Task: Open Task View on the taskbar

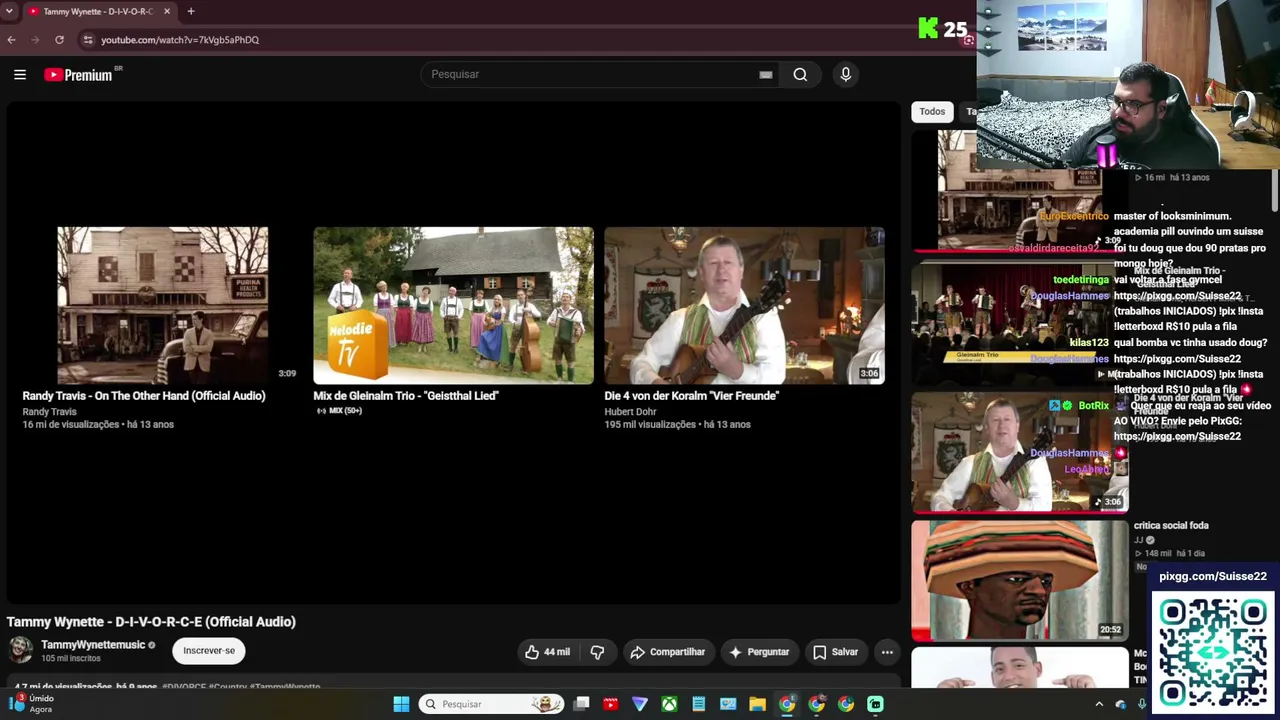Action: tap(581, 704)
